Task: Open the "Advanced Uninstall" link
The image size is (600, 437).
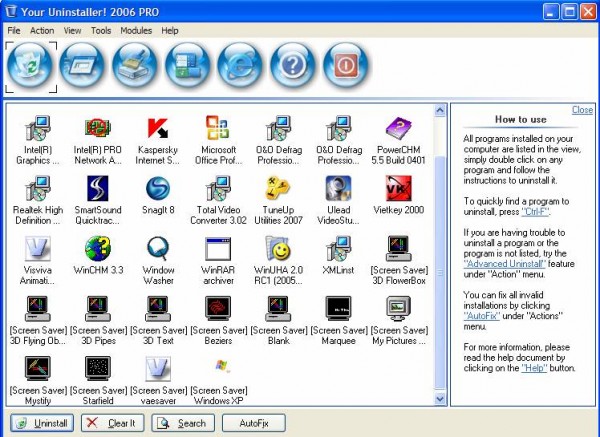Action: [504, 264]
